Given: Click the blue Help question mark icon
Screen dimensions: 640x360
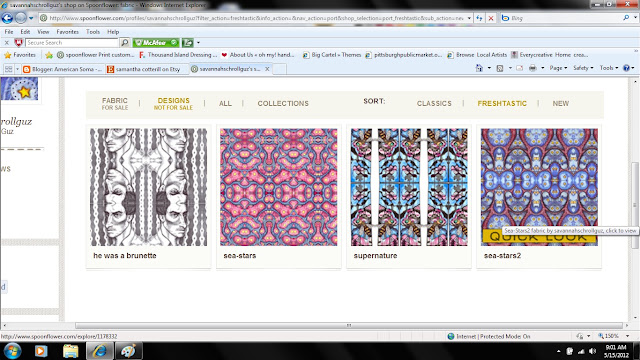Looking at the screenshot, I should pos(626,68).
